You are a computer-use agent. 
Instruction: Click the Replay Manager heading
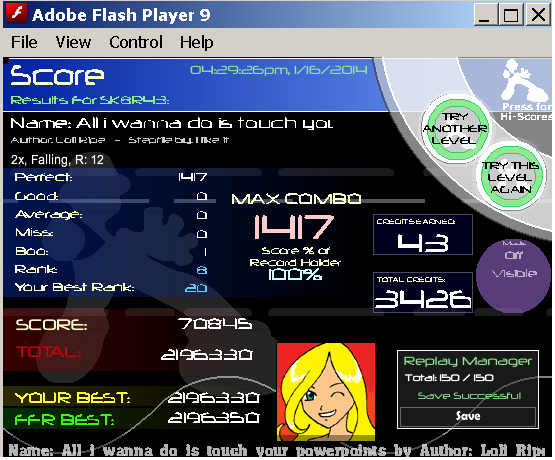pyautogui.click(x=468, y=361)
